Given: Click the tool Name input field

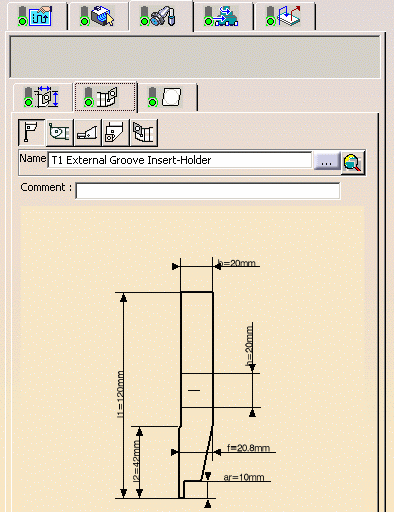Looking at the screenshot, I should (x=180, y=160).
